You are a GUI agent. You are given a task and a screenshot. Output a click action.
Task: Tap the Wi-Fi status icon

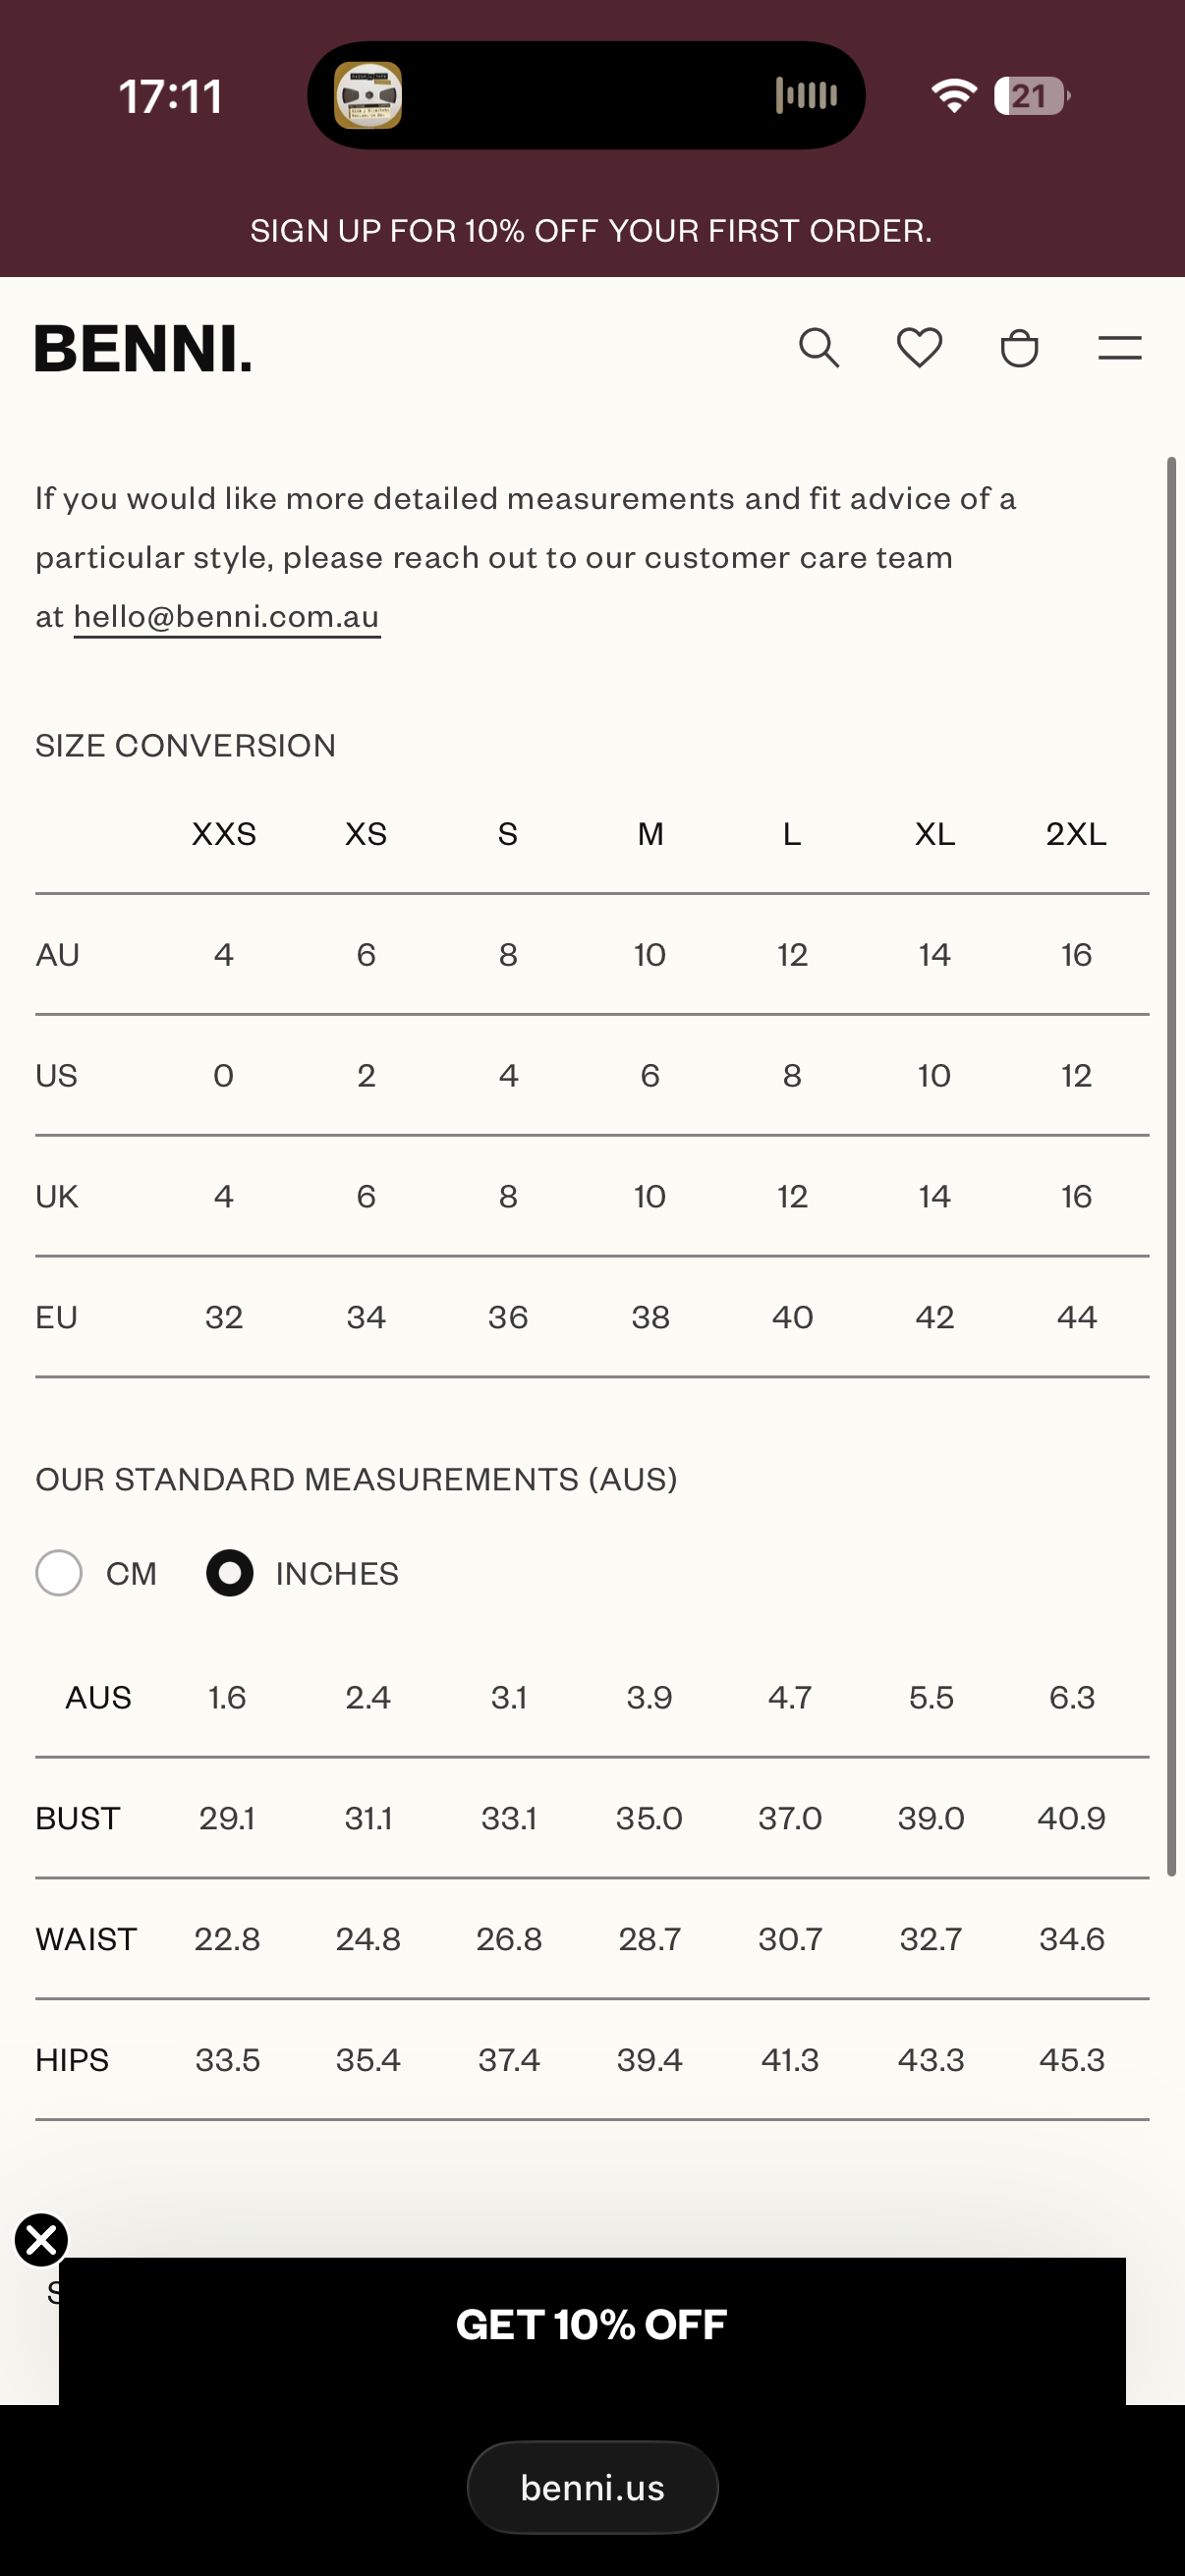[953, 96]
